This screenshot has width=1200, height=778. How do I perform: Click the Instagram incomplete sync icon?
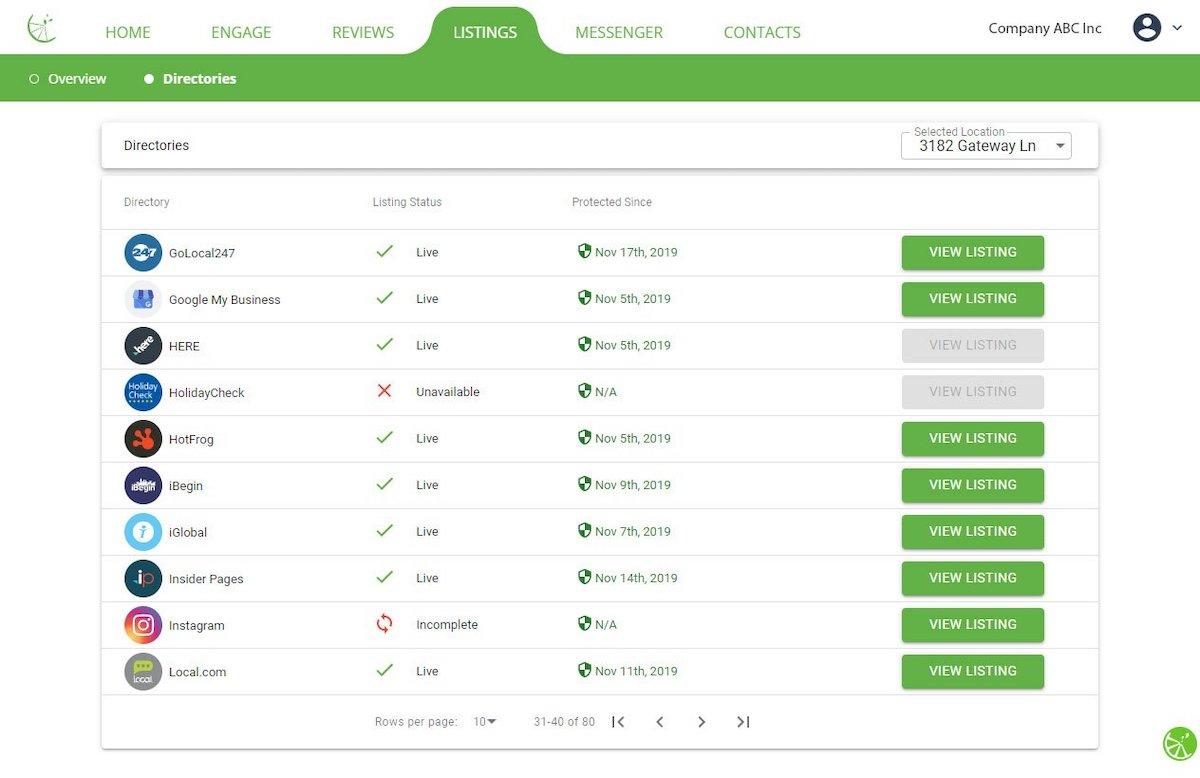click(x=384, y=625)
